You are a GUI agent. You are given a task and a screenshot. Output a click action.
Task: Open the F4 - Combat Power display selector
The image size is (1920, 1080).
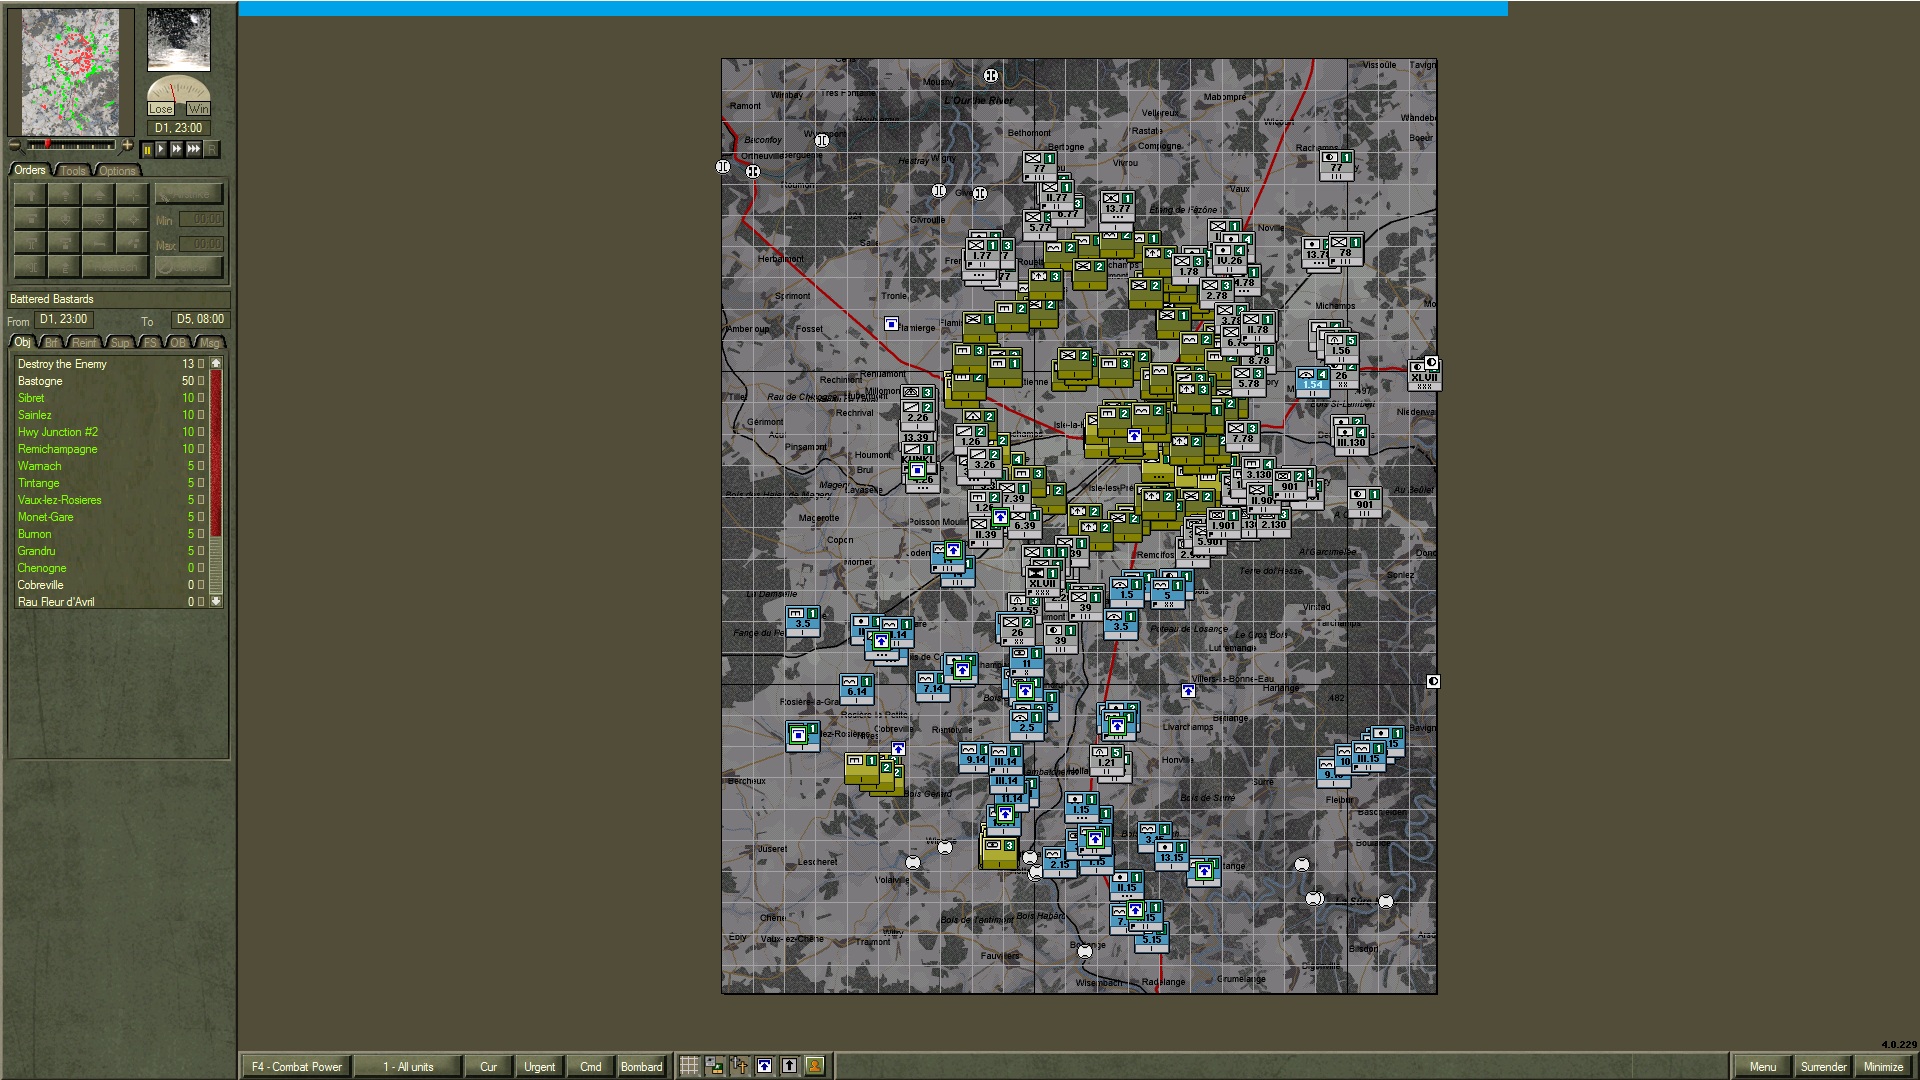coord(295,1067)
